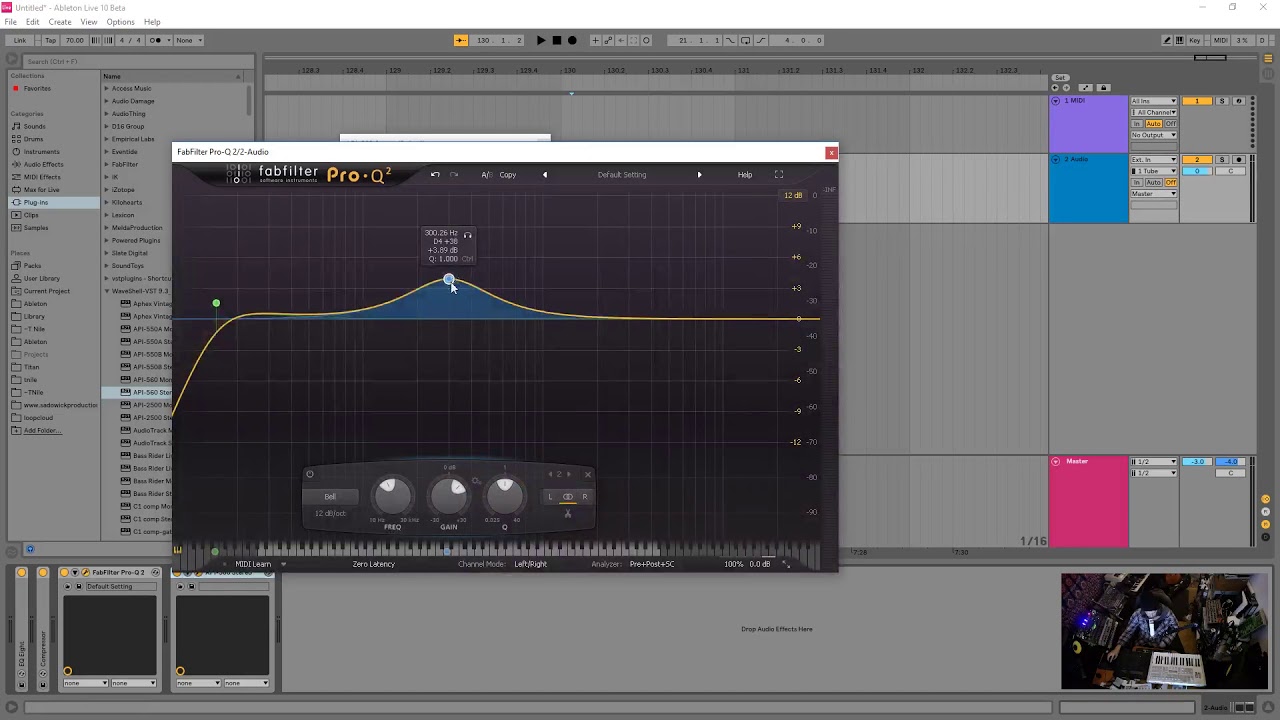The height and width of the screenshot is (720, 1280).
Task: Click the Stop transport button
Action: pos(556,40)
